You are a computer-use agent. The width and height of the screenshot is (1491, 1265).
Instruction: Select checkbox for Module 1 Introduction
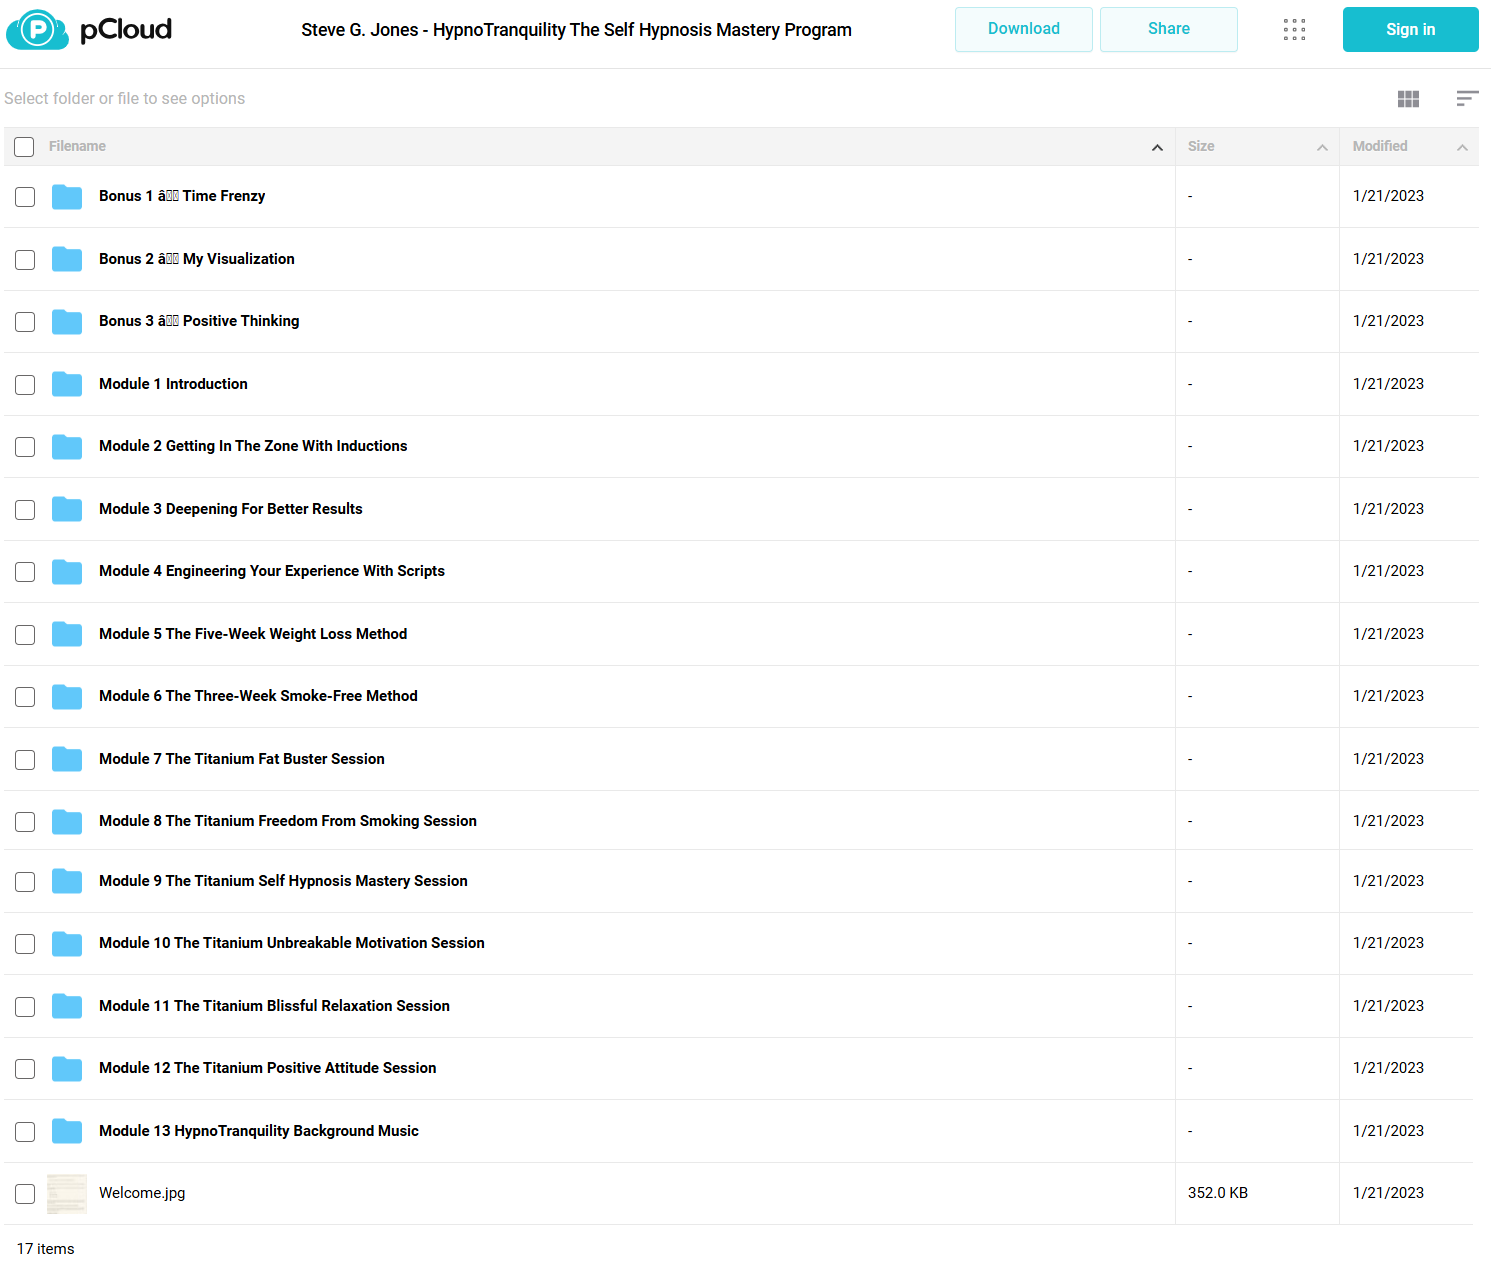click(25, 385)
